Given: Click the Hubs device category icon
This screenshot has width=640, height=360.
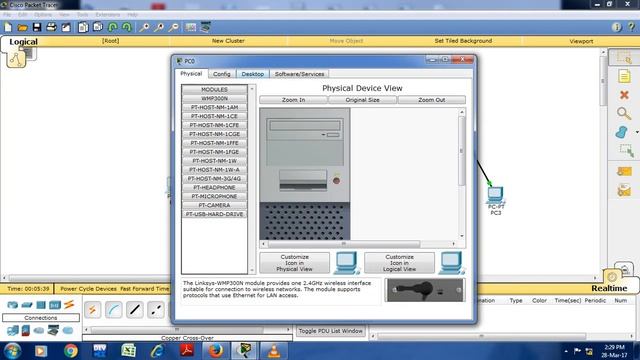Looking at the screenshot, I should click(x=41, y=305).
